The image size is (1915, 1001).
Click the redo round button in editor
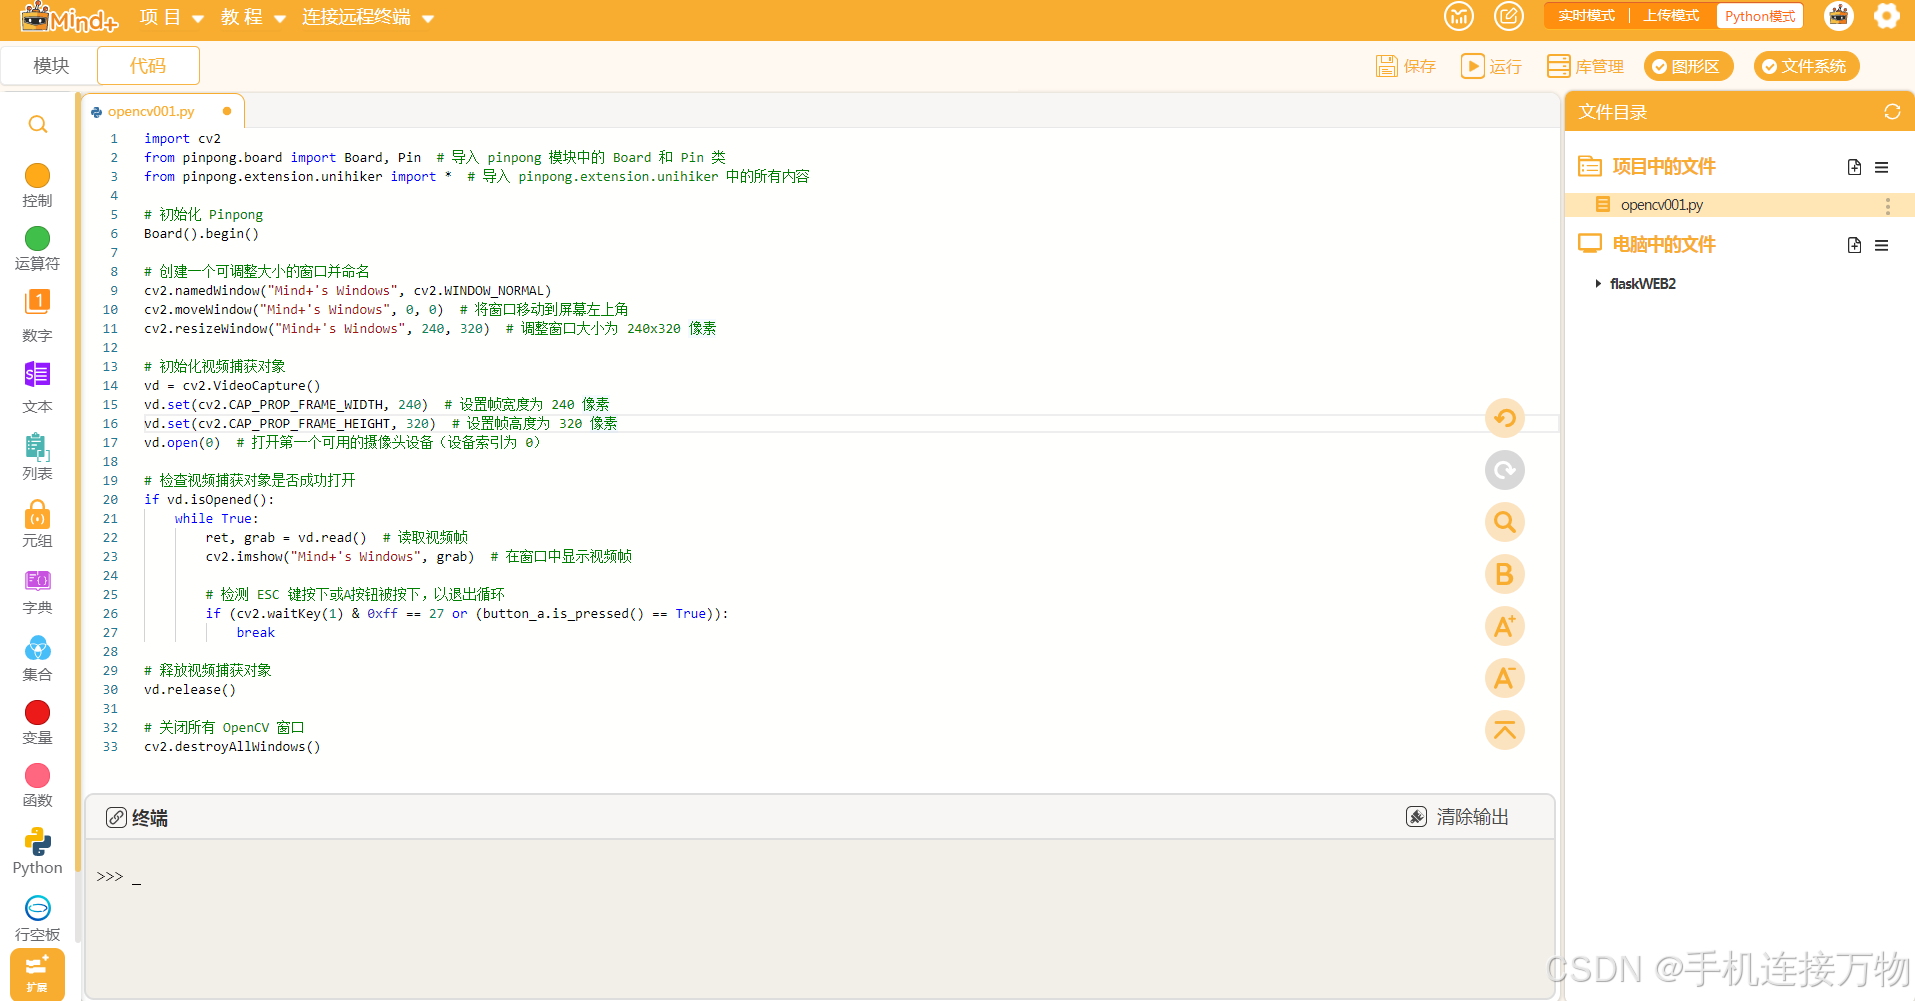(1504, 470)
